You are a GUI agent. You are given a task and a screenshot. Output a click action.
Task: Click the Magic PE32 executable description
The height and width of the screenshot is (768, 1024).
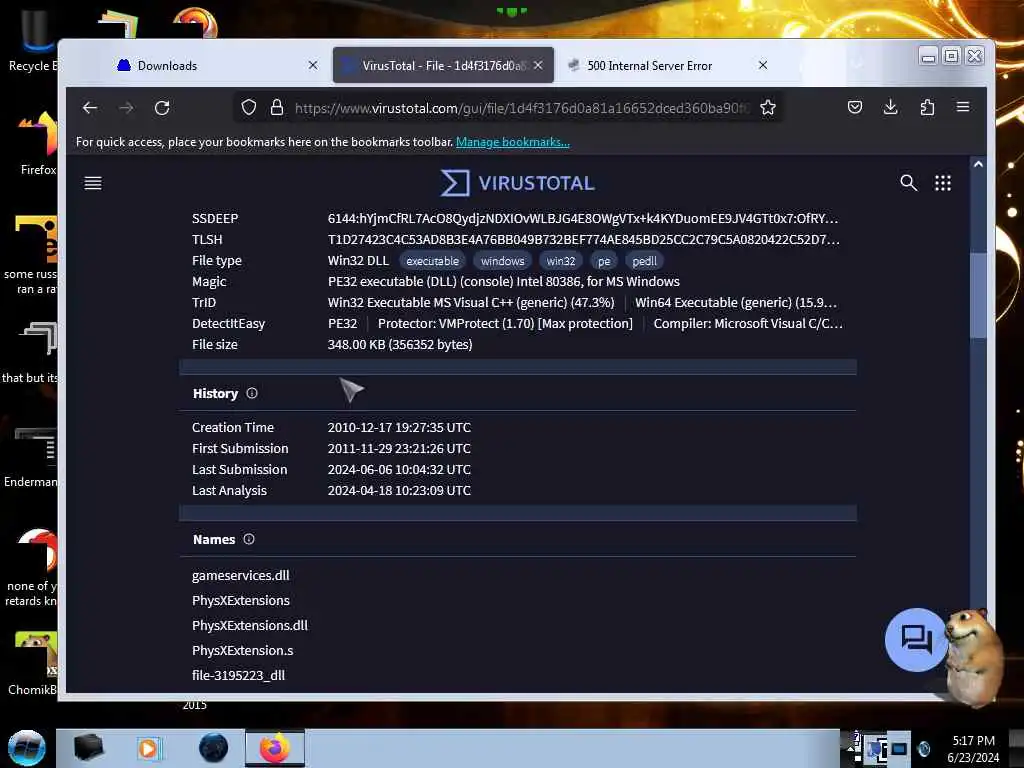point(504,281)
